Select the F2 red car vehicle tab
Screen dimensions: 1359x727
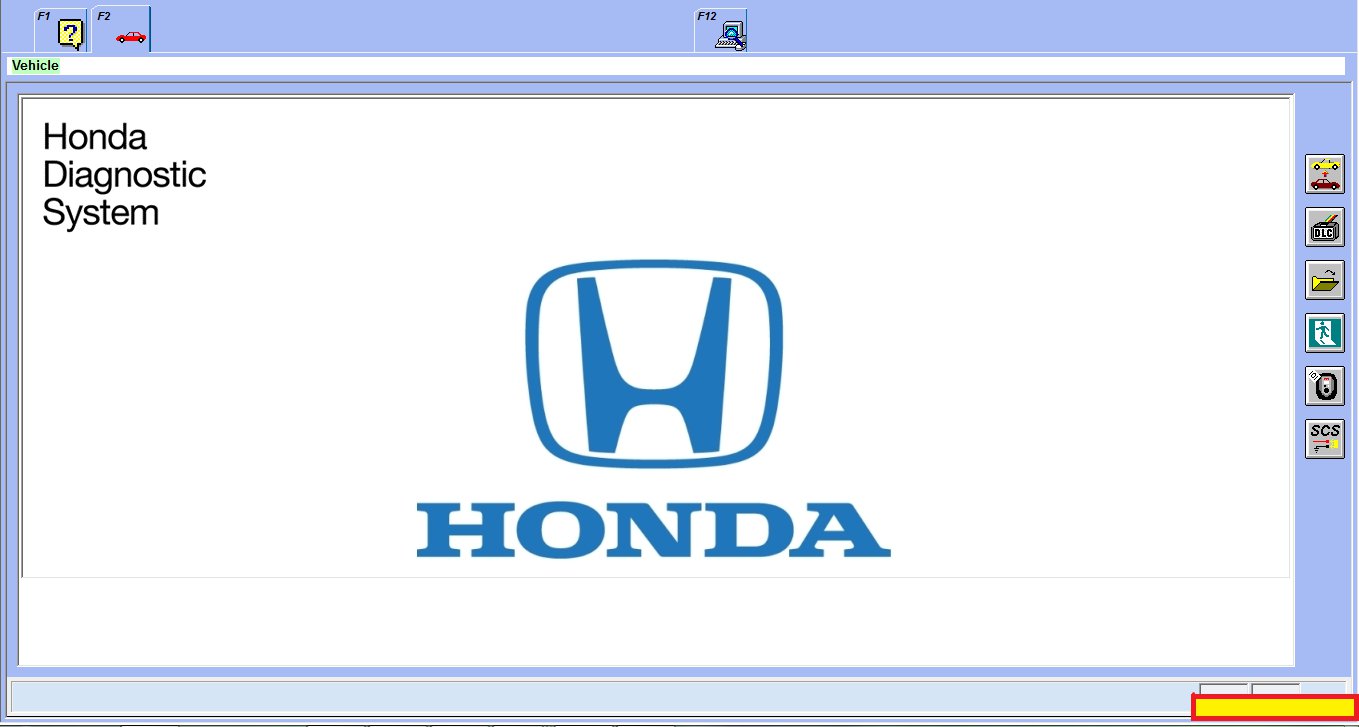[122, 30]
